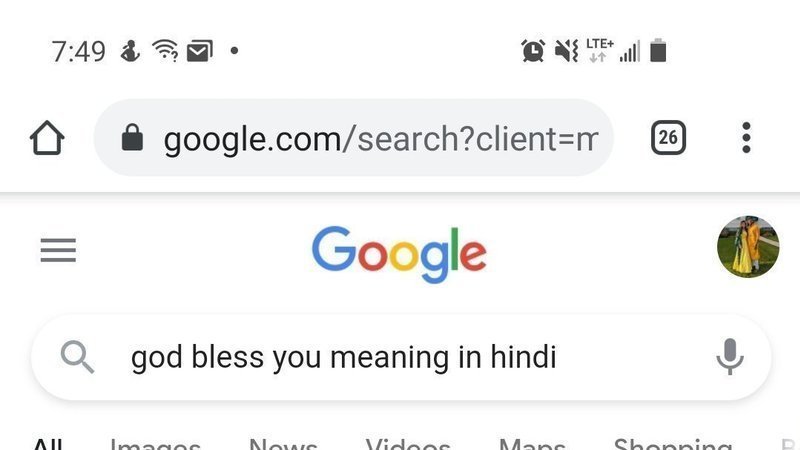Tap the padlock site security icon
Screen dimensions: 800x450
[x=132, y=138]
